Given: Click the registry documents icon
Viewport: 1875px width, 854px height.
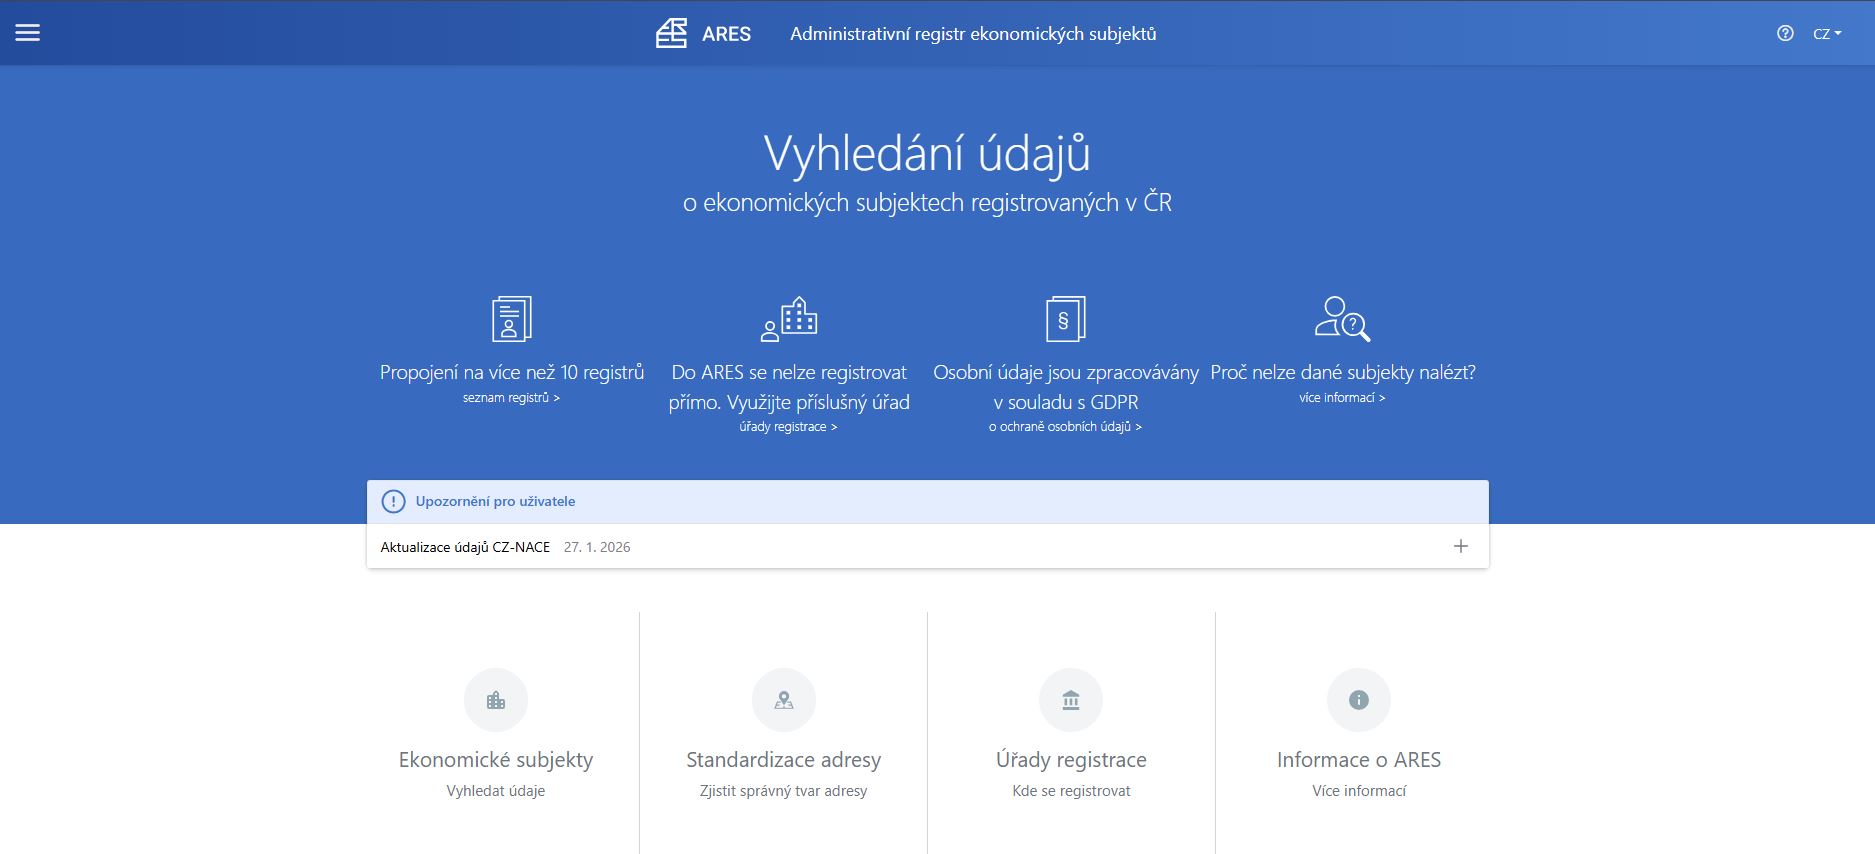Looking at the screenshot, I should click(x=512, y=319).
